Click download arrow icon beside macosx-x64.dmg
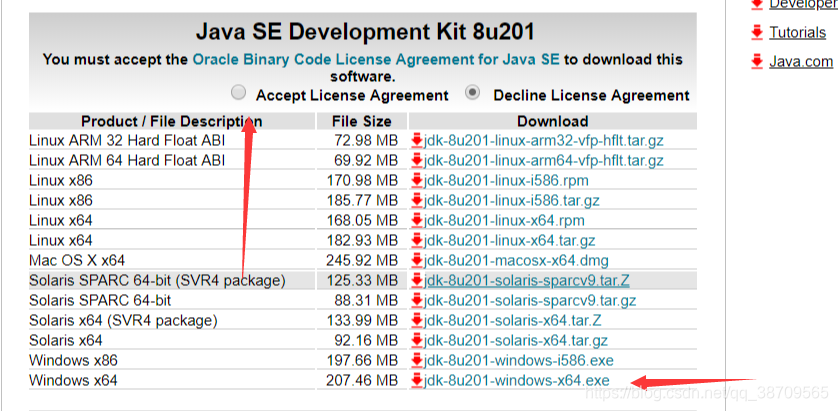The width and height of the screenshot is (838, 411). 417,260
